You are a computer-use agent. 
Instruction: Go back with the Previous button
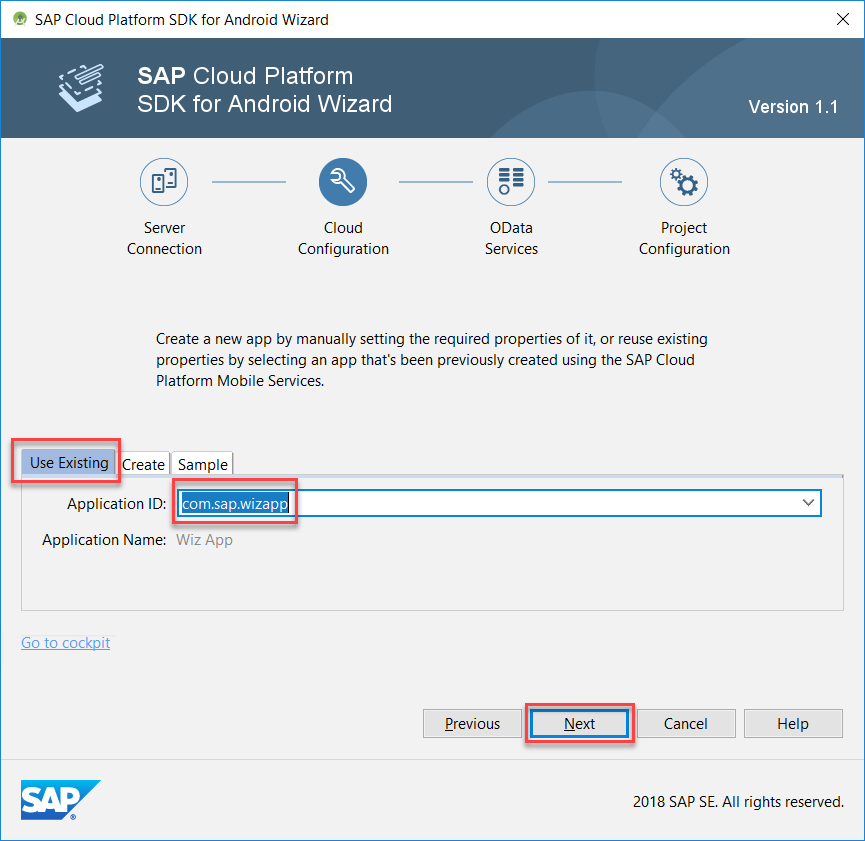[x=472, y=724]
